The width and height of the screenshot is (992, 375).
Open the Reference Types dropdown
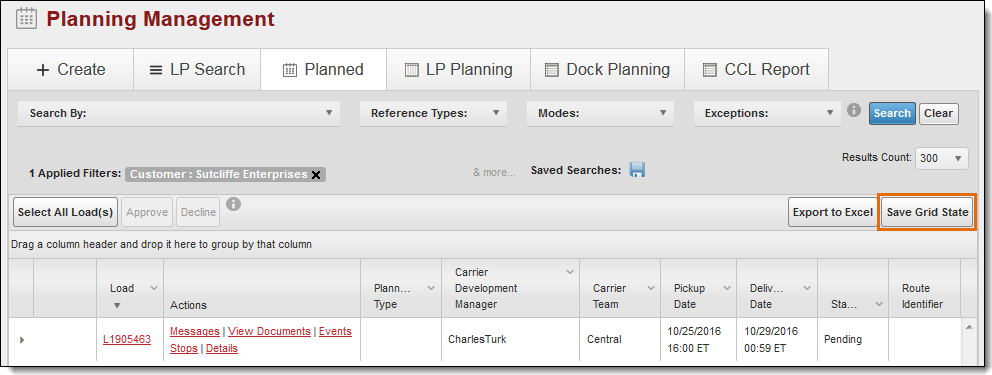433,113
